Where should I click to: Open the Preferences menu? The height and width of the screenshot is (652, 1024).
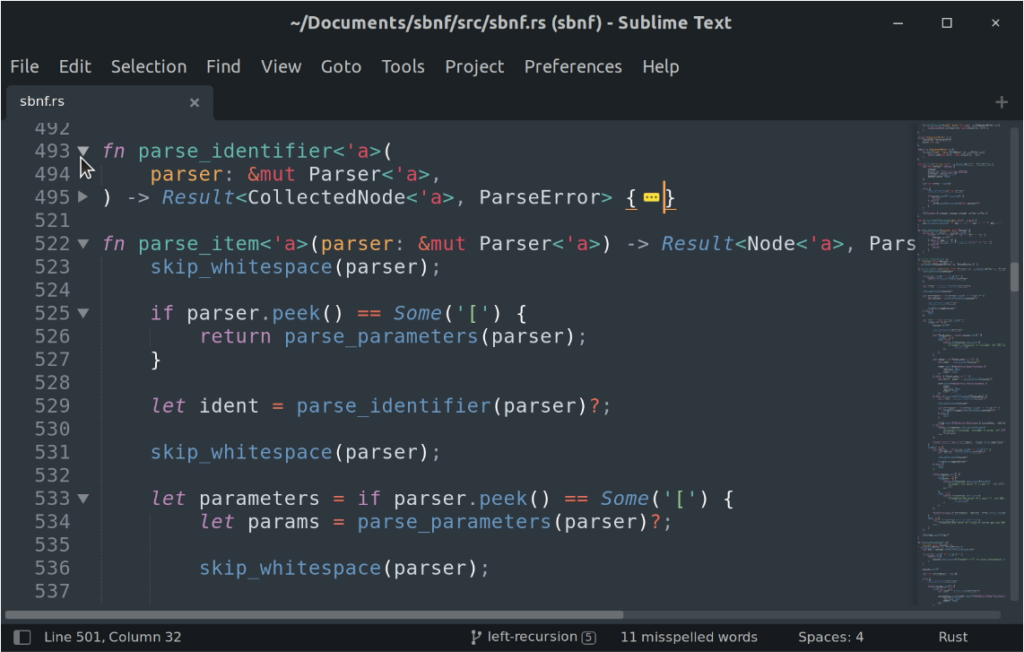573,67
